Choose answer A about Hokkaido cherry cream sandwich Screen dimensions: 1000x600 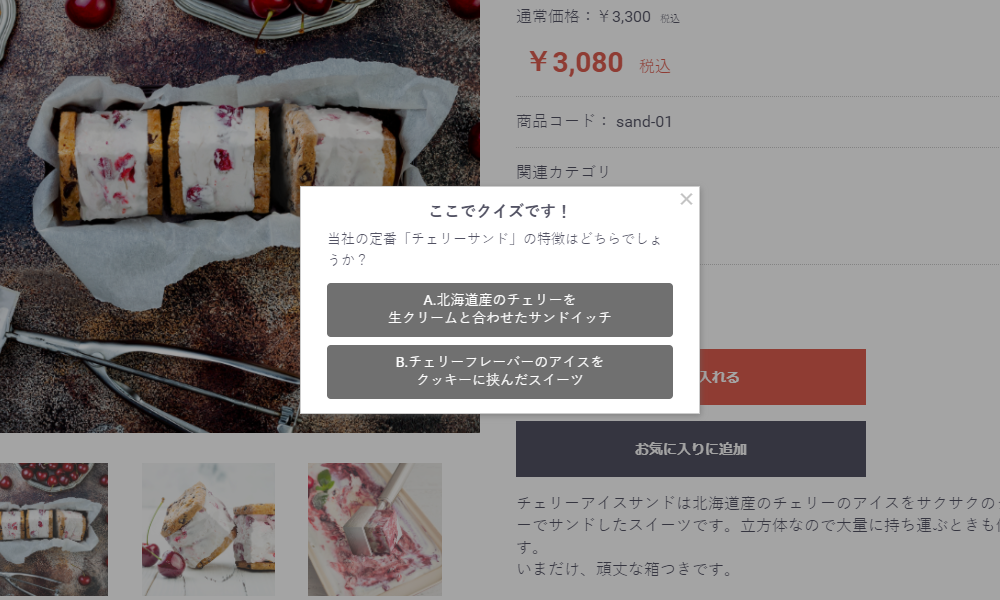click(499, 310)
